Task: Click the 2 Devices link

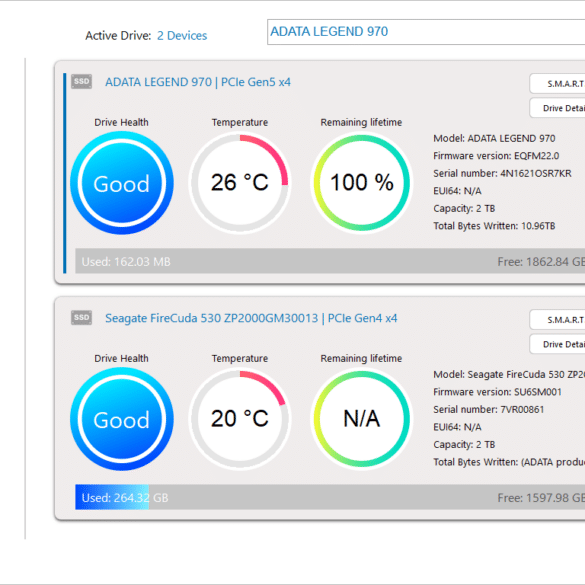Action: pos(182,35)
